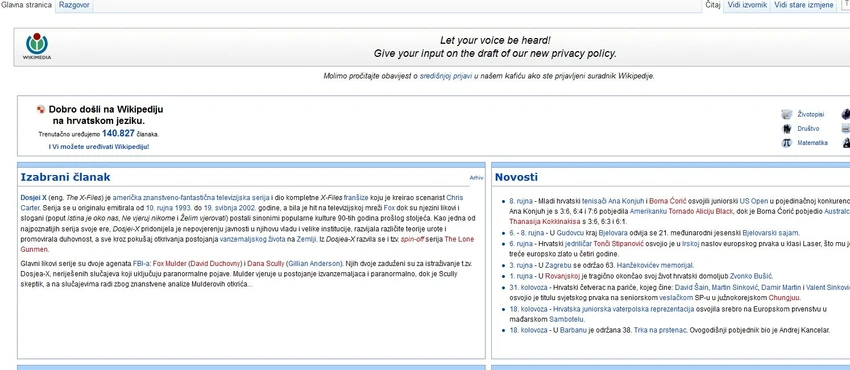Screen dimensions: 850x370
Task: Select the Glavna stranica tab
Action: [27, 5]
